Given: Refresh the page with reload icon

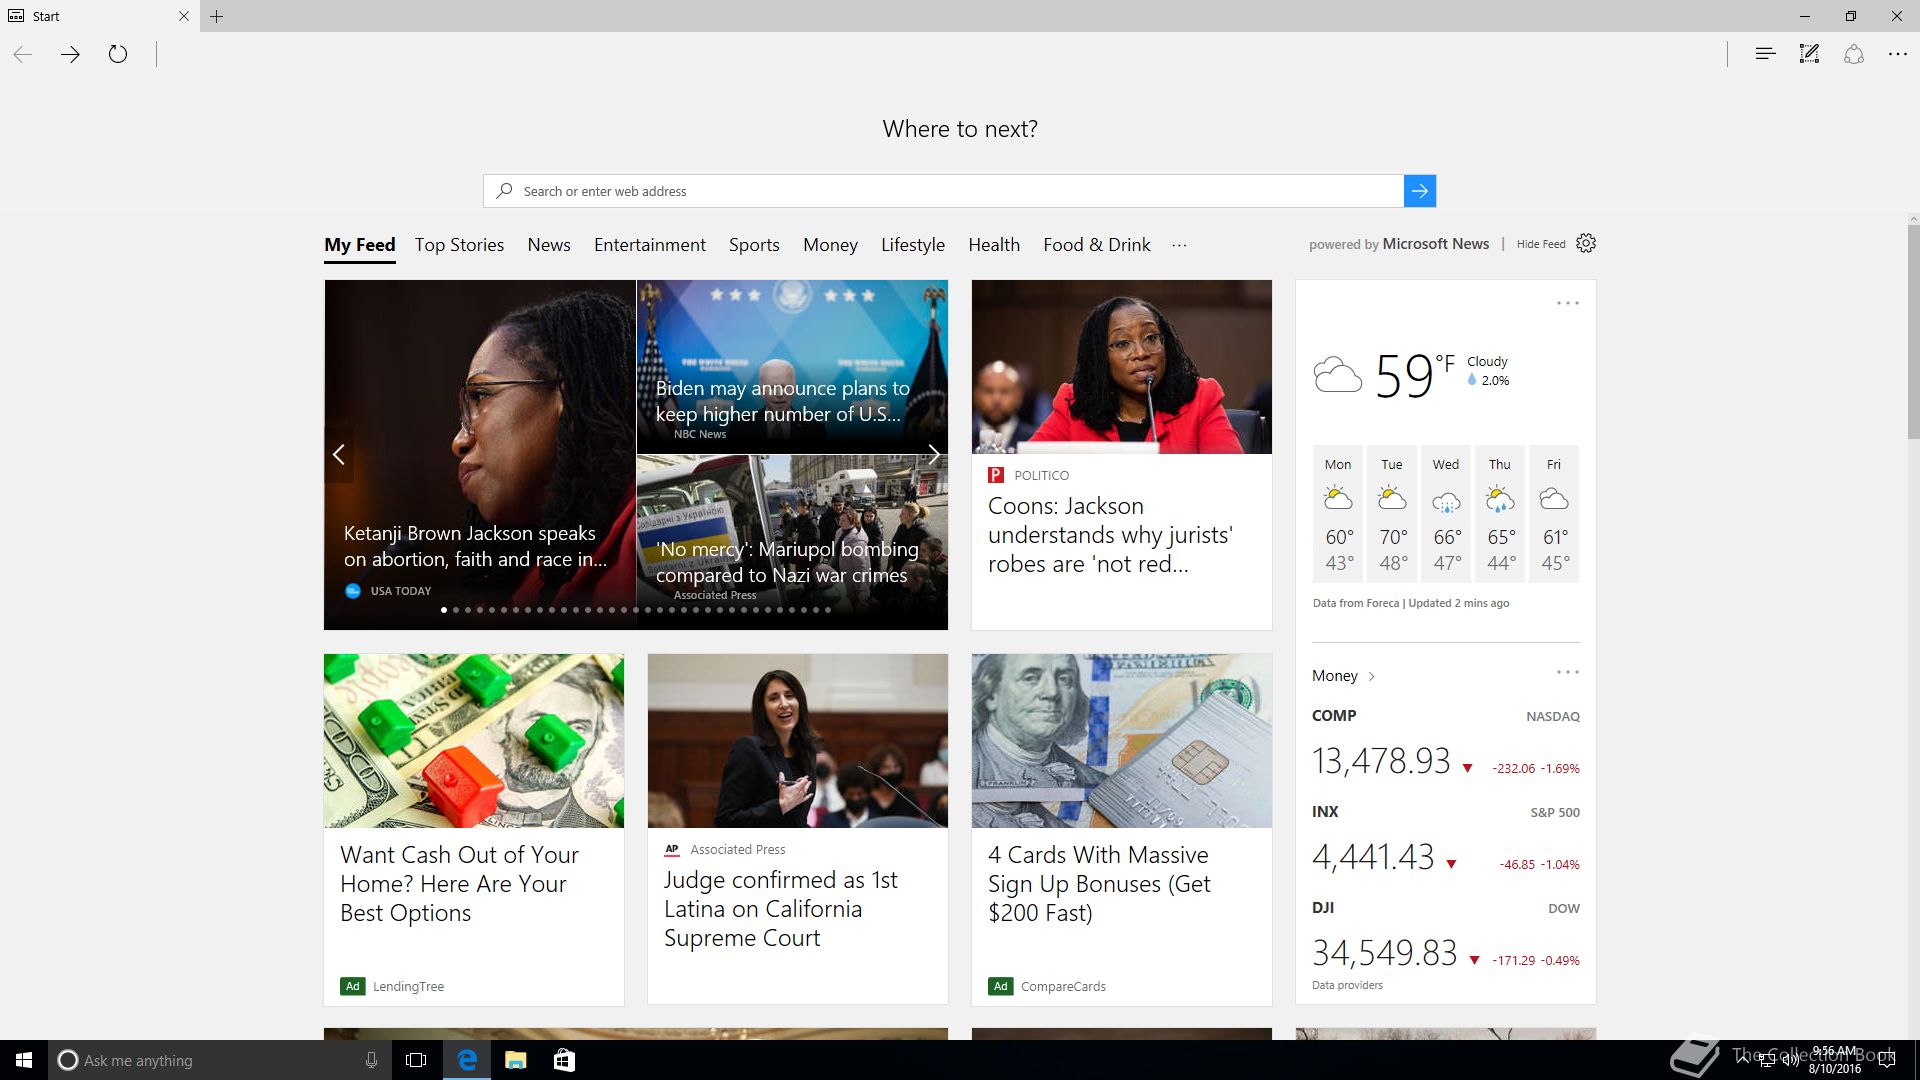Looking at the screenshot, I should pyautogui.click(x=118, y=54).
